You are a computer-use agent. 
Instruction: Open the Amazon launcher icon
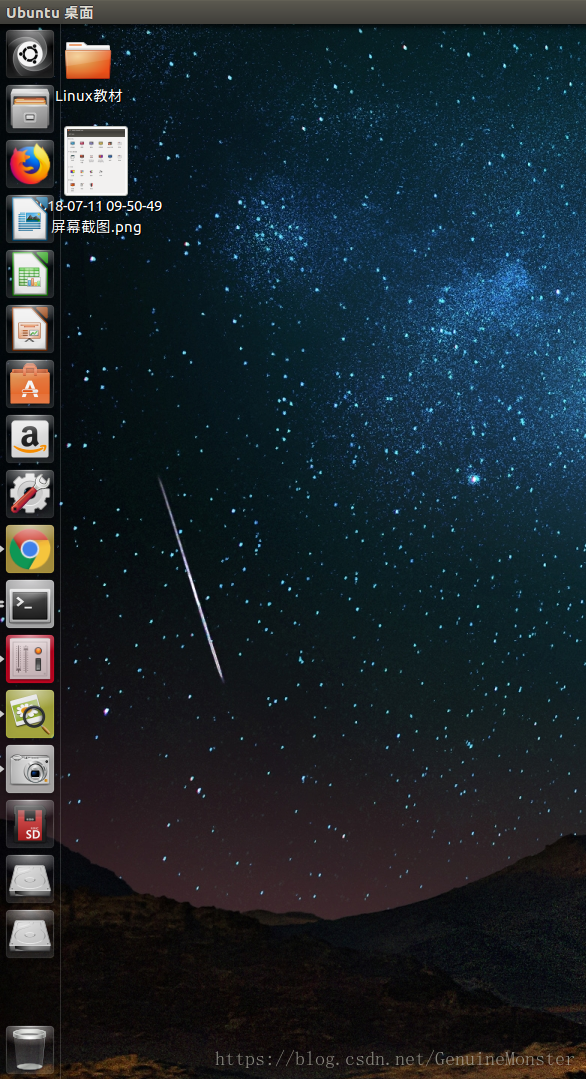point(30,438)
